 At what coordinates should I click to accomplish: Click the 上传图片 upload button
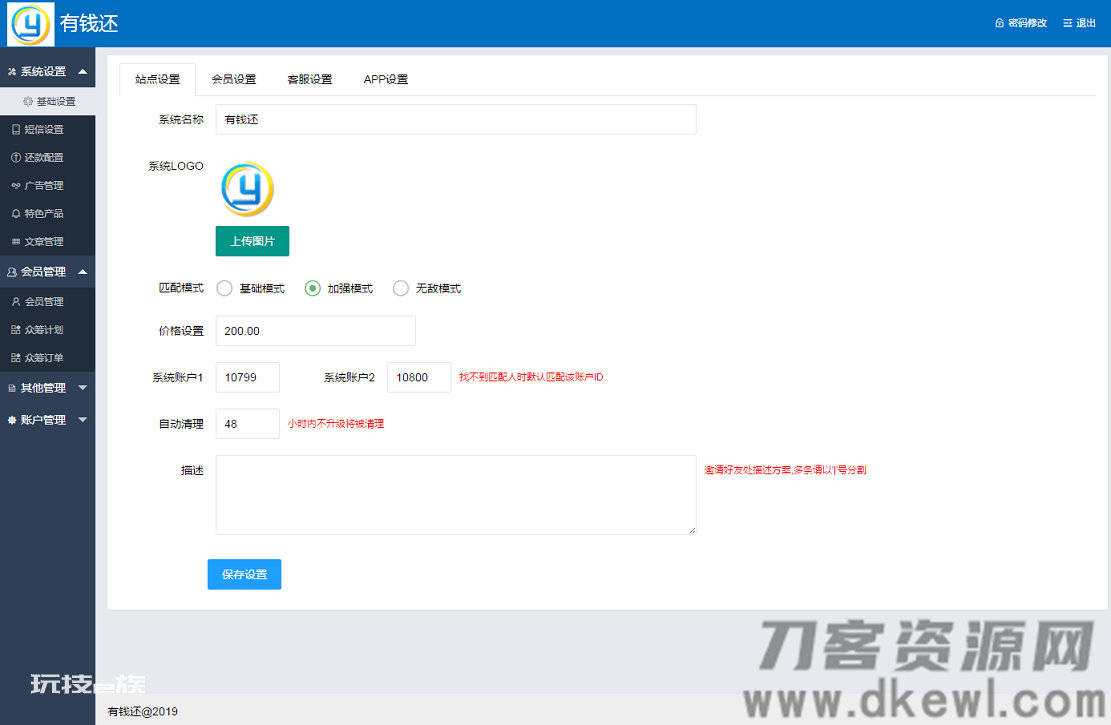coord(252,241)
